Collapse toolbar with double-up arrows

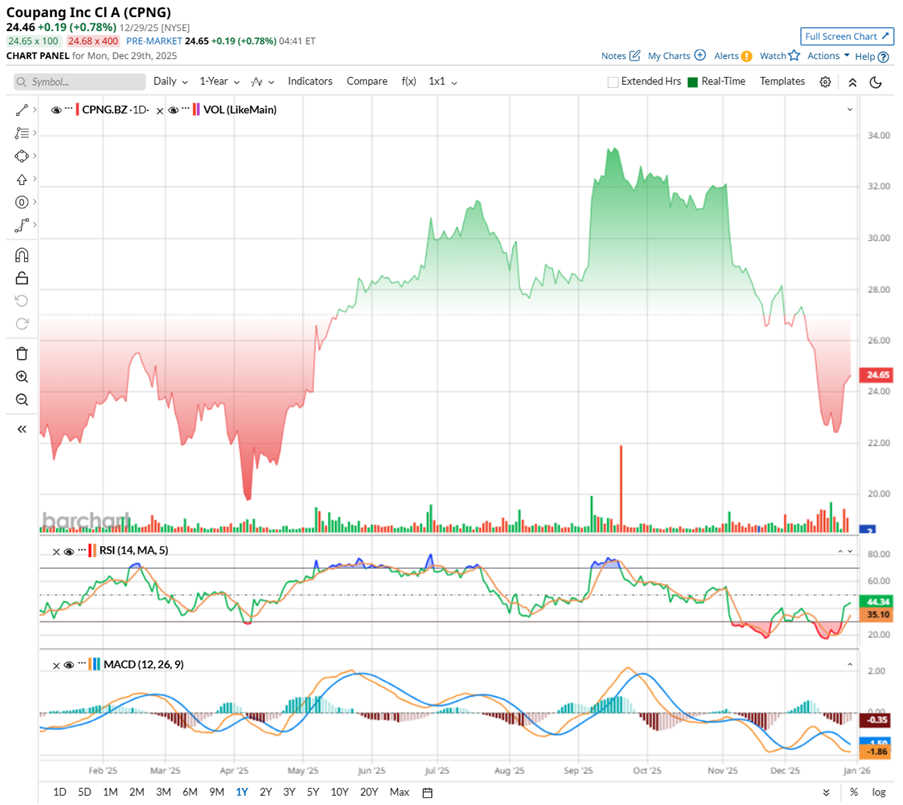click(x=852, y=82)
